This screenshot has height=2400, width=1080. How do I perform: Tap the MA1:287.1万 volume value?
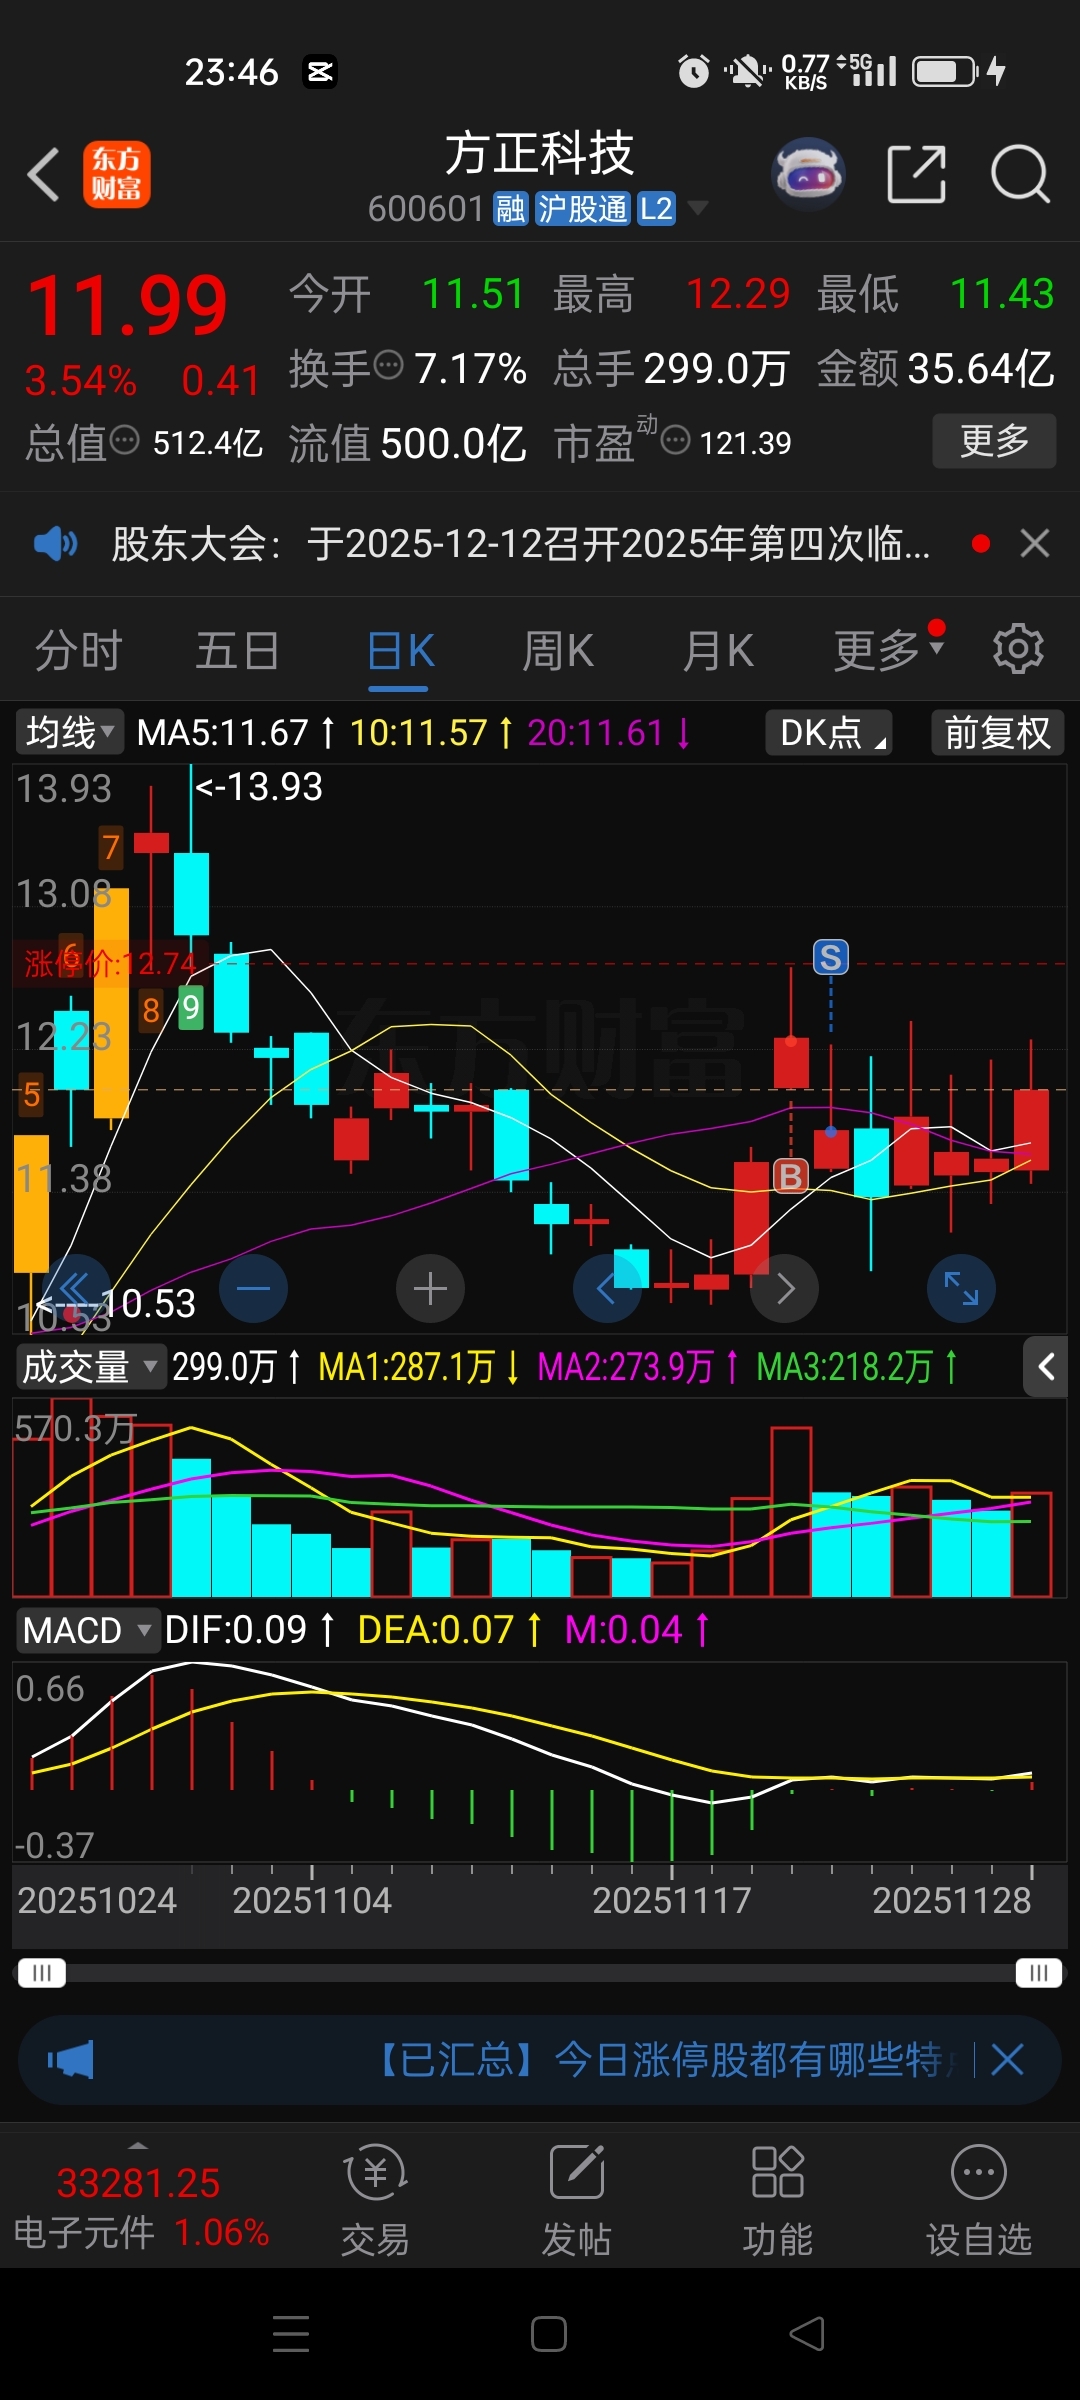406,1367
